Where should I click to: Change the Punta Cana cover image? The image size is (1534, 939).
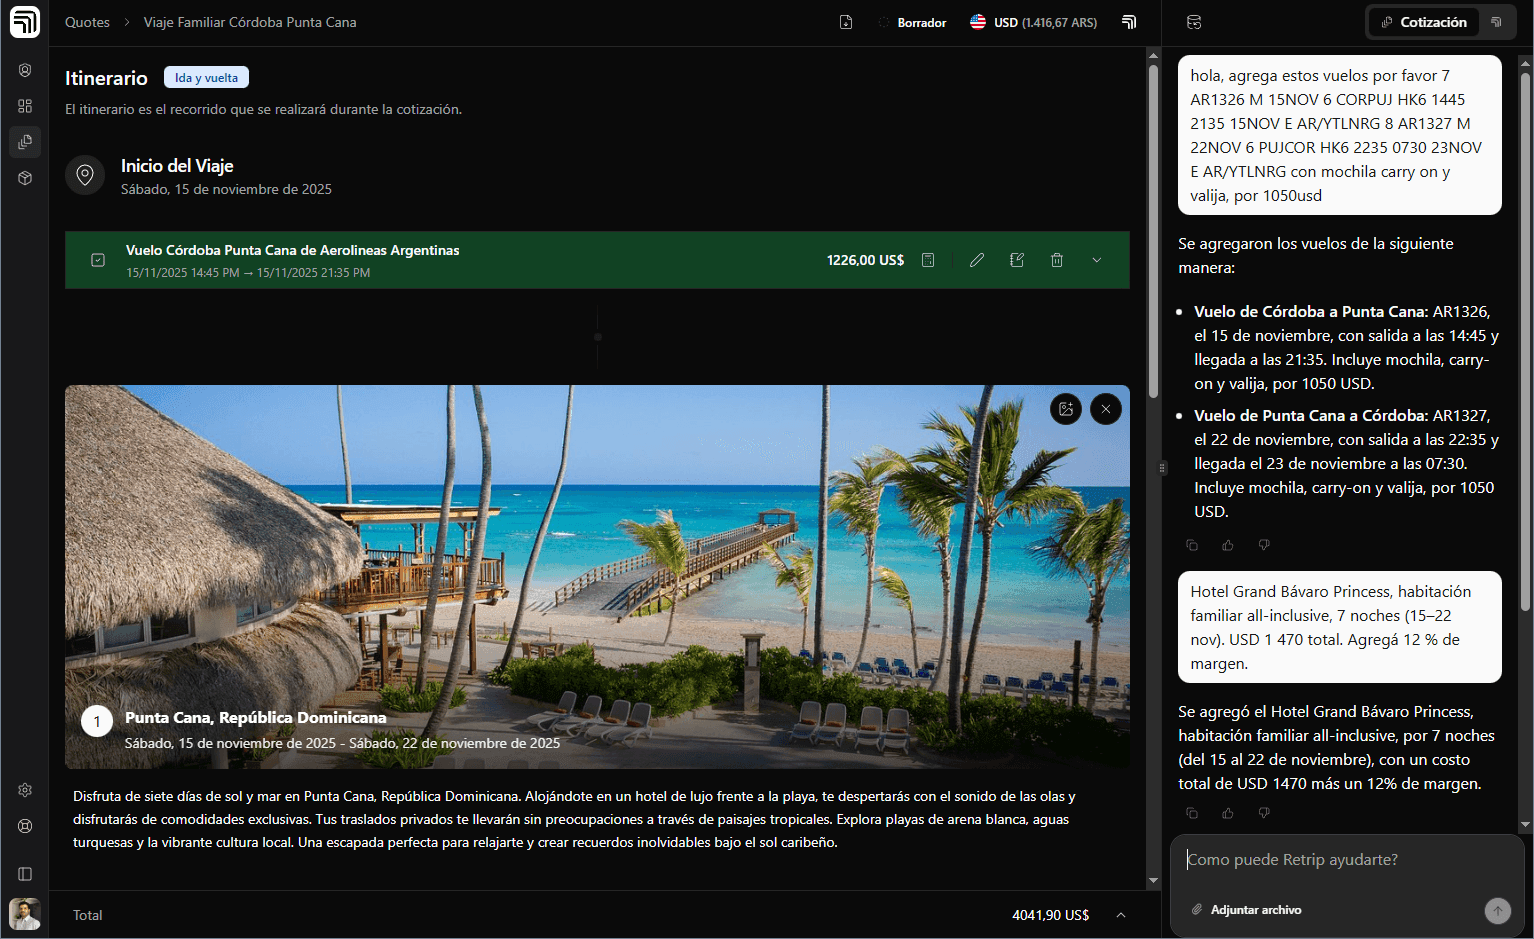[x=1066, y=409]
